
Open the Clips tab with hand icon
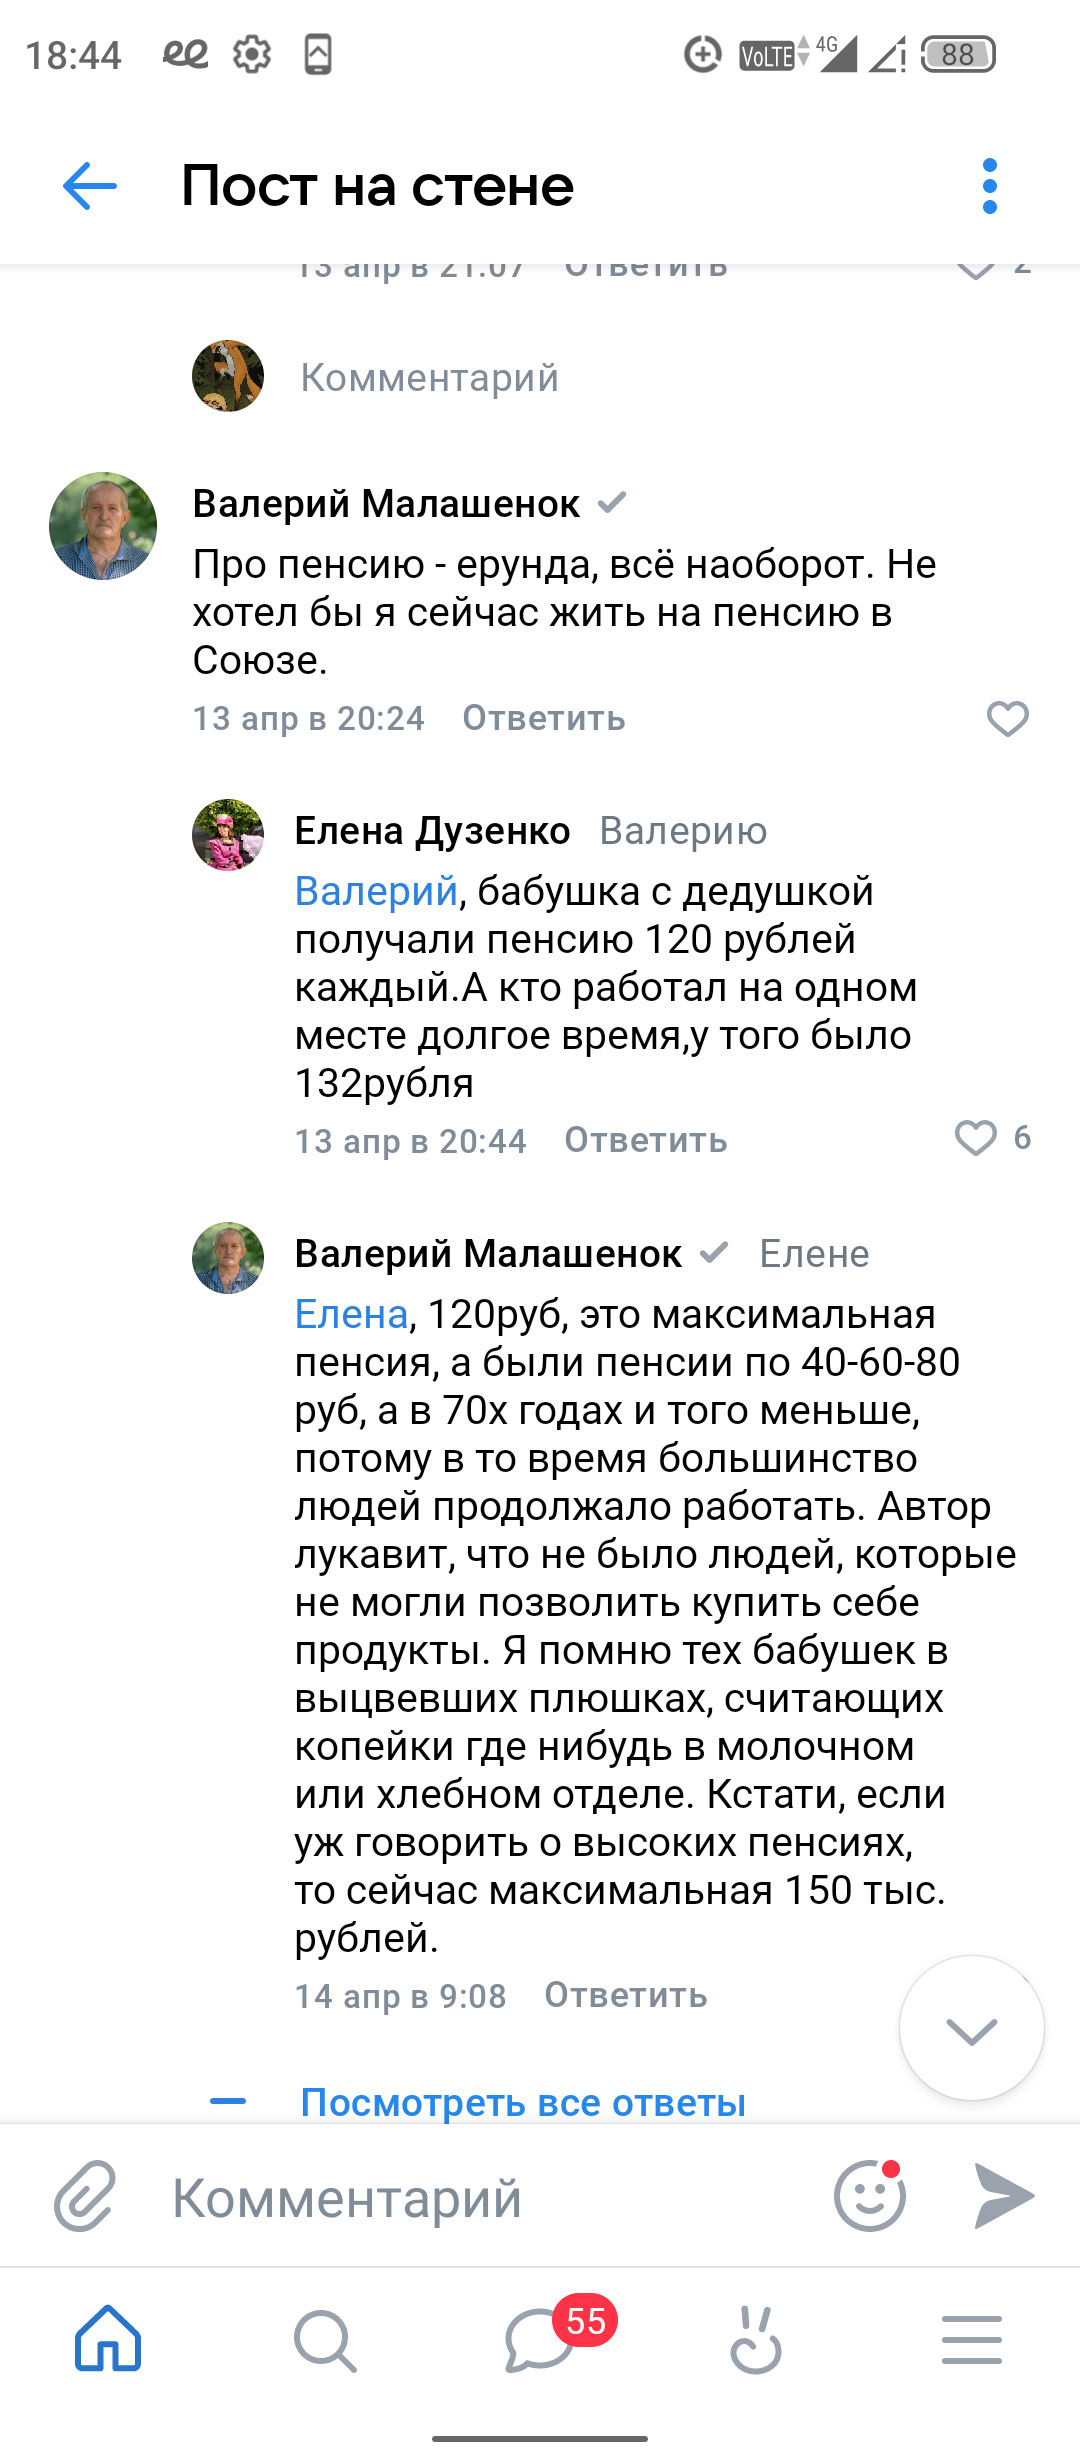(756, 2340)
